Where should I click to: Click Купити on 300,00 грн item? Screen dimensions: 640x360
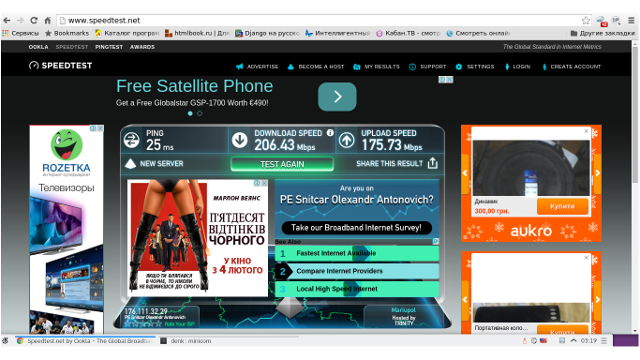pyautogui.click(x=562, y=206)
